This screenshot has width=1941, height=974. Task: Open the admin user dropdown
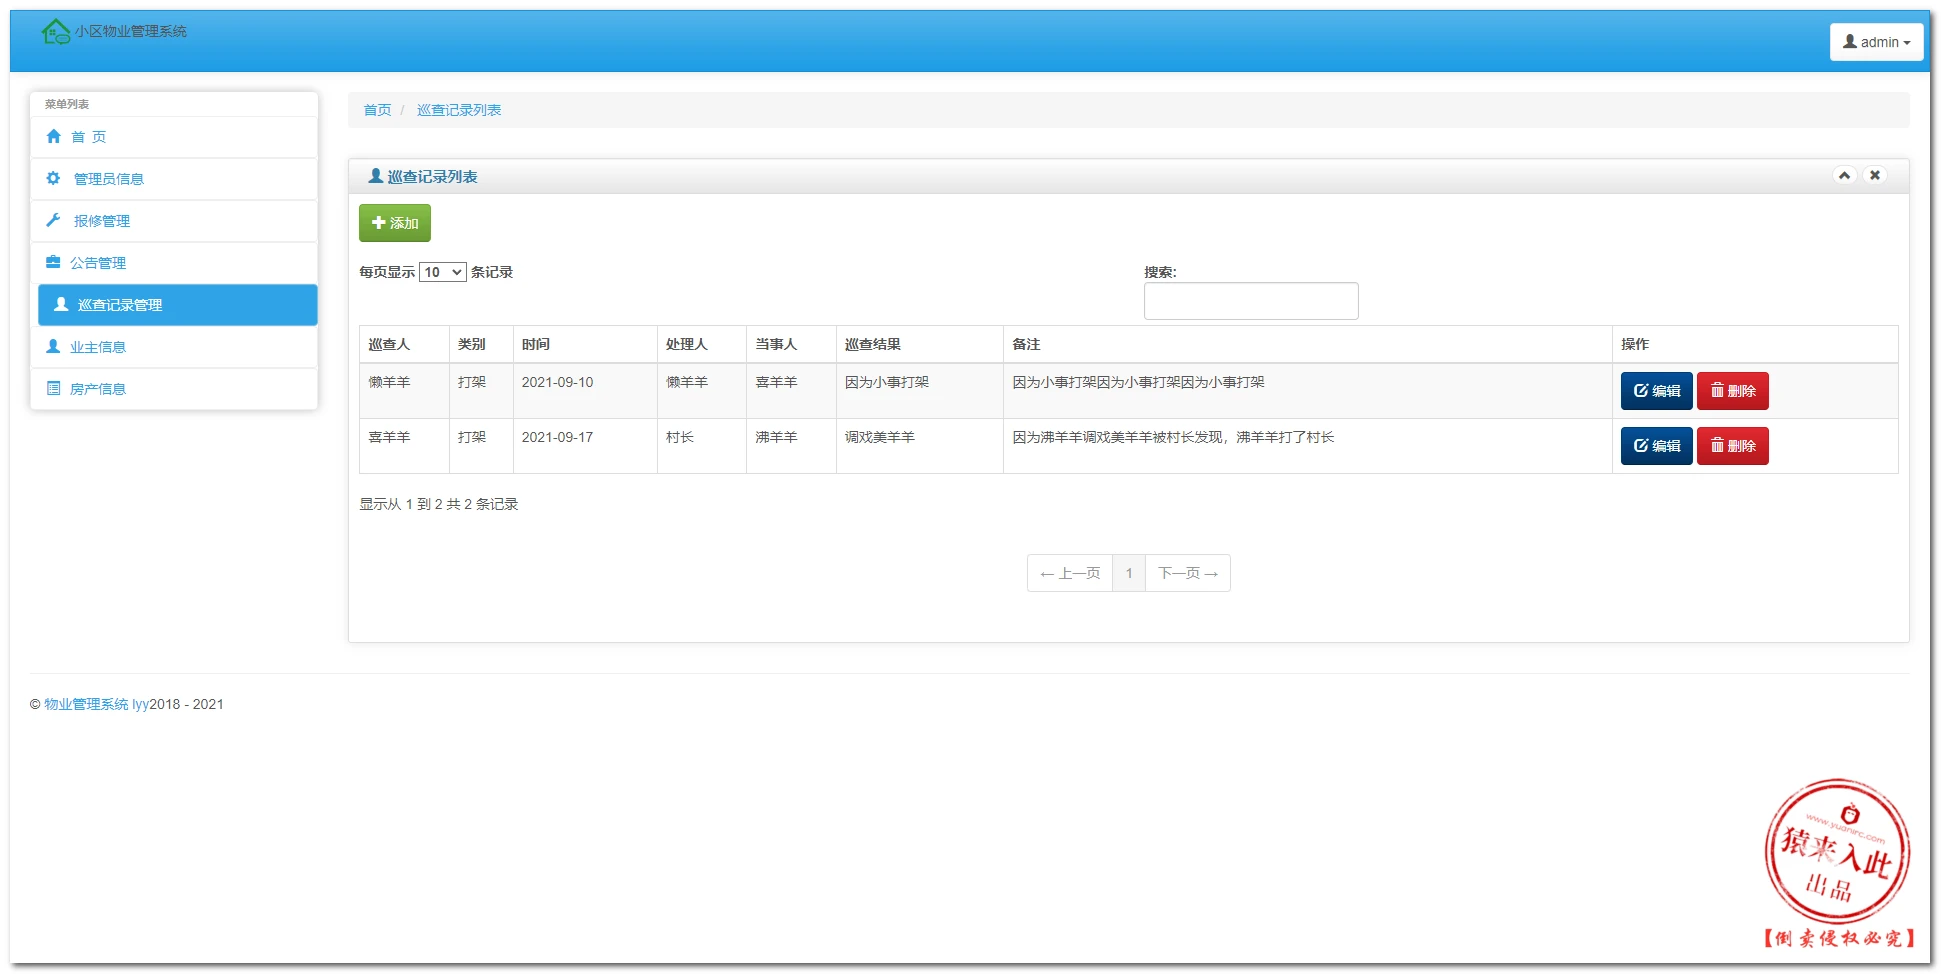point(1877,42)
